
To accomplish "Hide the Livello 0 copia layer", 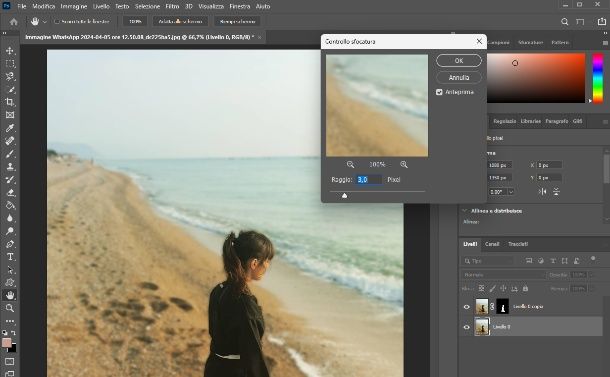I will pyautogui.click(x=466, y=307).
